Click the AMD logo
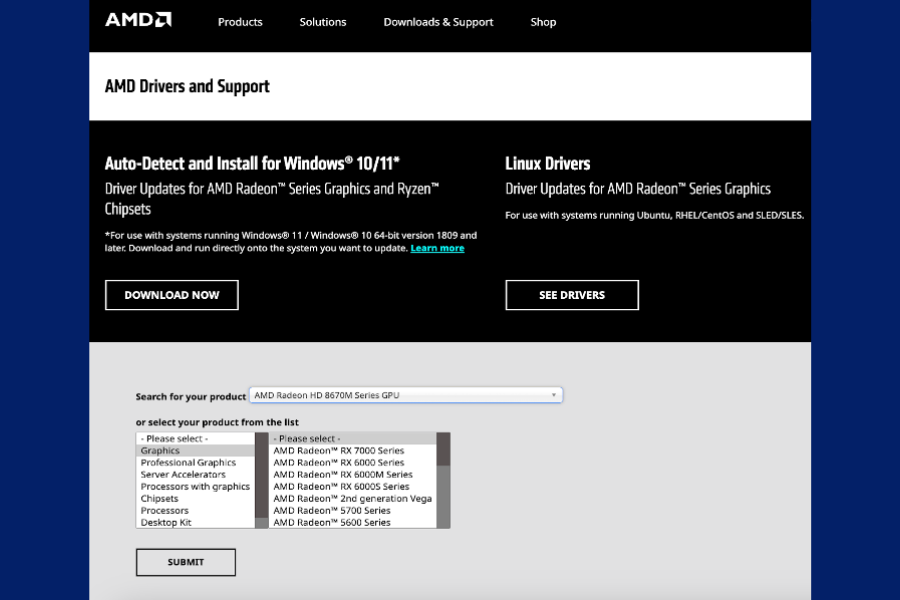900x600 pixels. [x=138, y=20]
